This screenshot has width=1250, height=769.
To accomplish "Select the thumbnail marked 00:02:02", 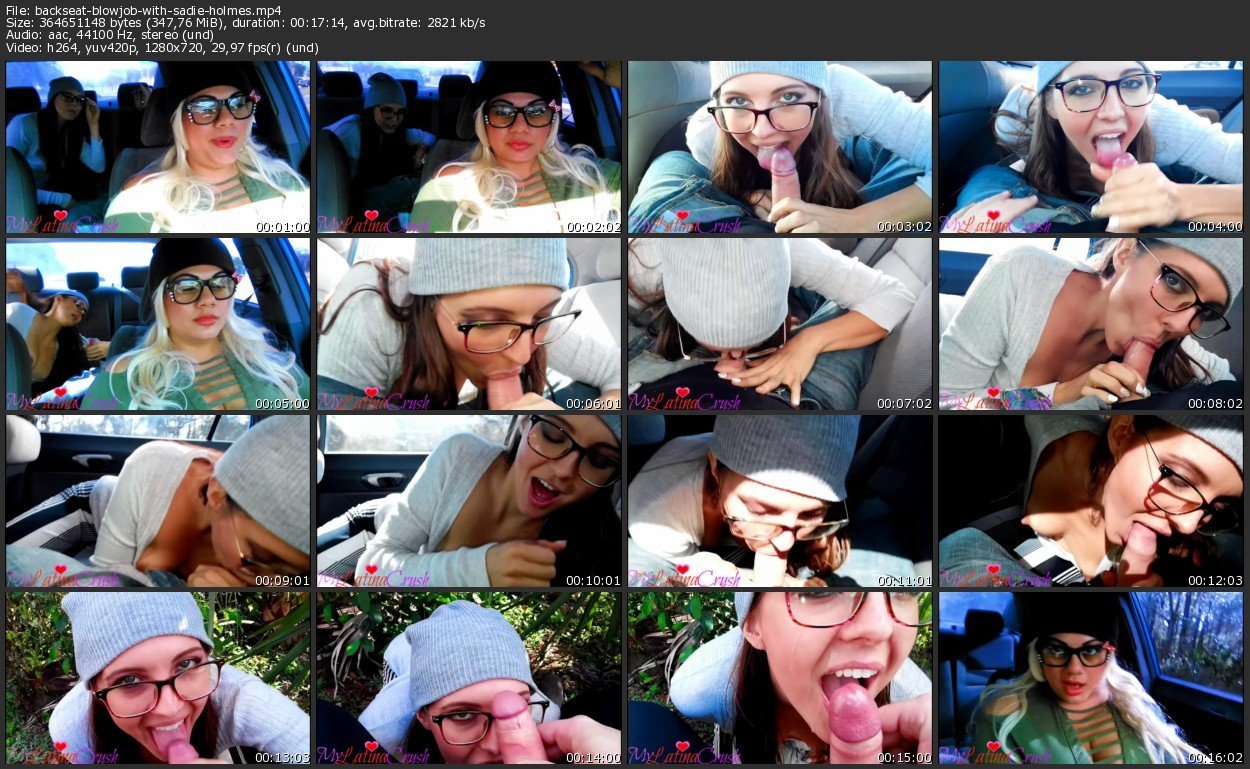I will pyautogui.click(x=469, y=147).
